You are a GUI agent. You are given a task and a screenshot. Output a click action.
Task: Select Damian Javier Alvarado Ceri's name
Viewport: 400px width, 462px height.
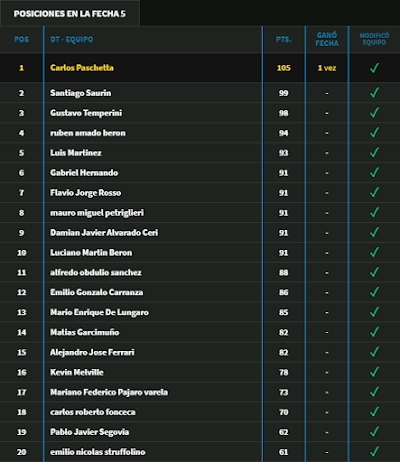pyautogui.click(x=104, y=232)
